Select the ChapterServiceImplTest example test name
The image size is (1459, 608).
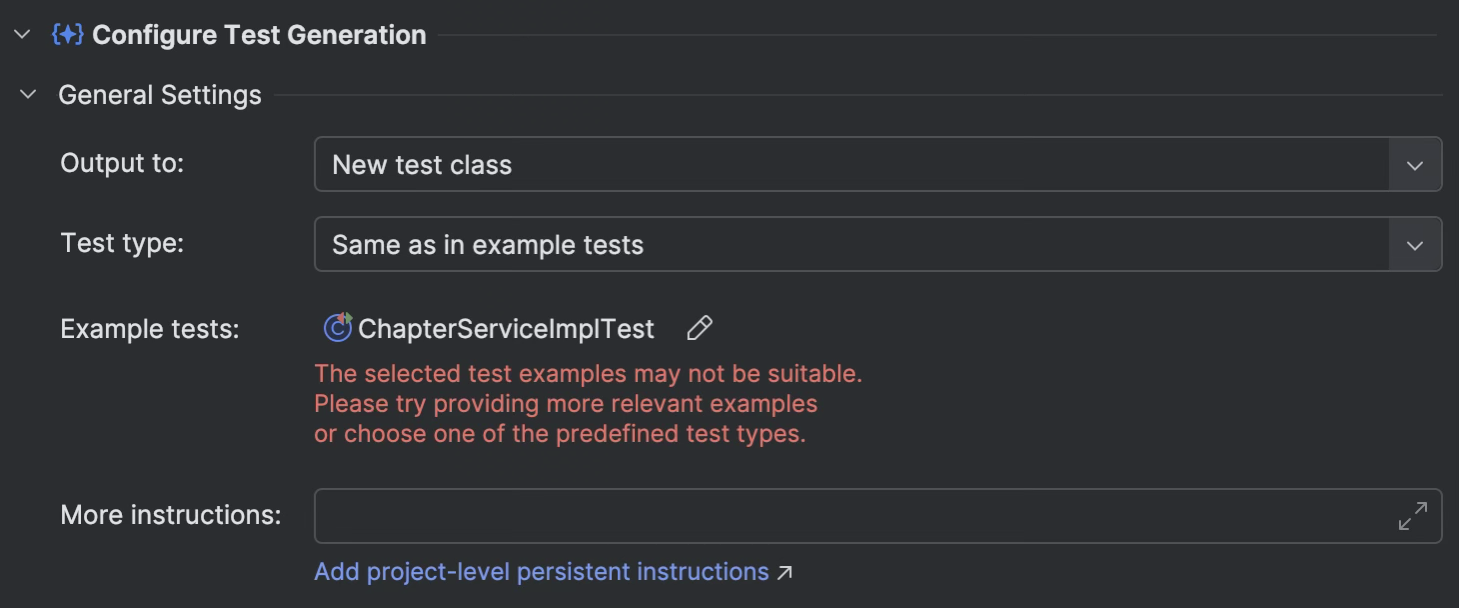(506, 329)
